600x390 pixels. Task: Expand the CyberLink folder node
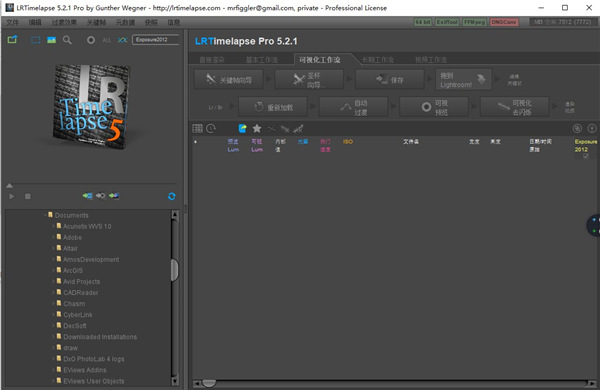pos(53,315)
